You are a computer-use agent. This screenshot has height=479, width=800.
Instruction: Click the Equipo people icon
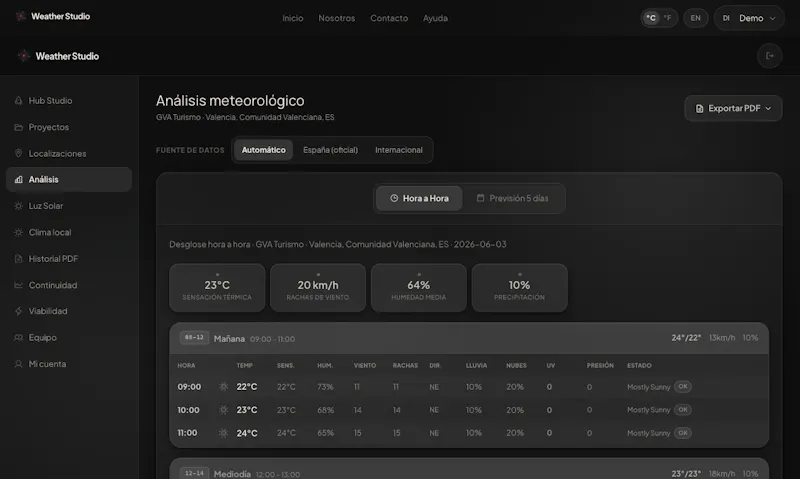click(x=18, y=338)
